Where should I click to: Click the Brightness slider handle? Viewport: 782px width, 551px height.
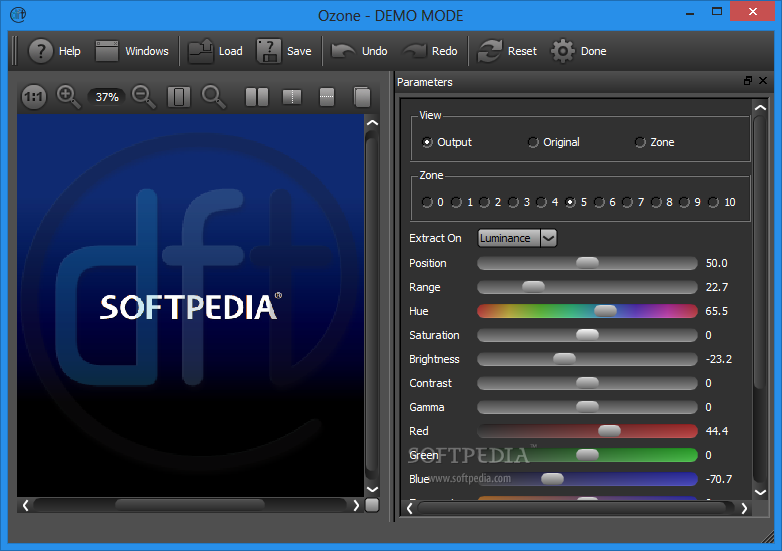[x=565, y=359]
